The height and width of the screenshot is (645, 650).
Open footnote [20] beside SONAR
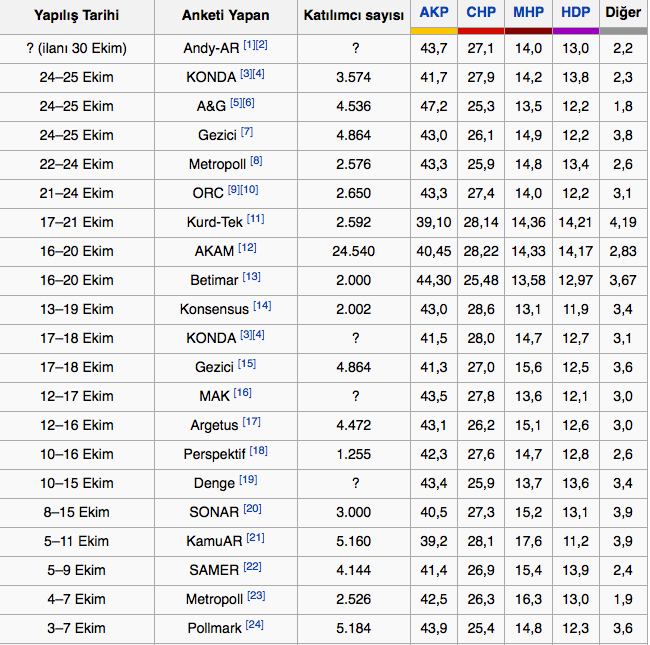click(x=253, y=508)
